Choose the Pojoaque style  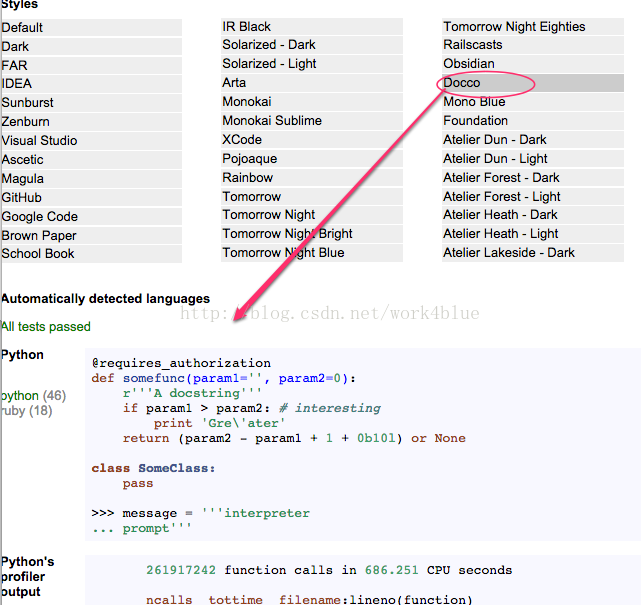[312, 159]
